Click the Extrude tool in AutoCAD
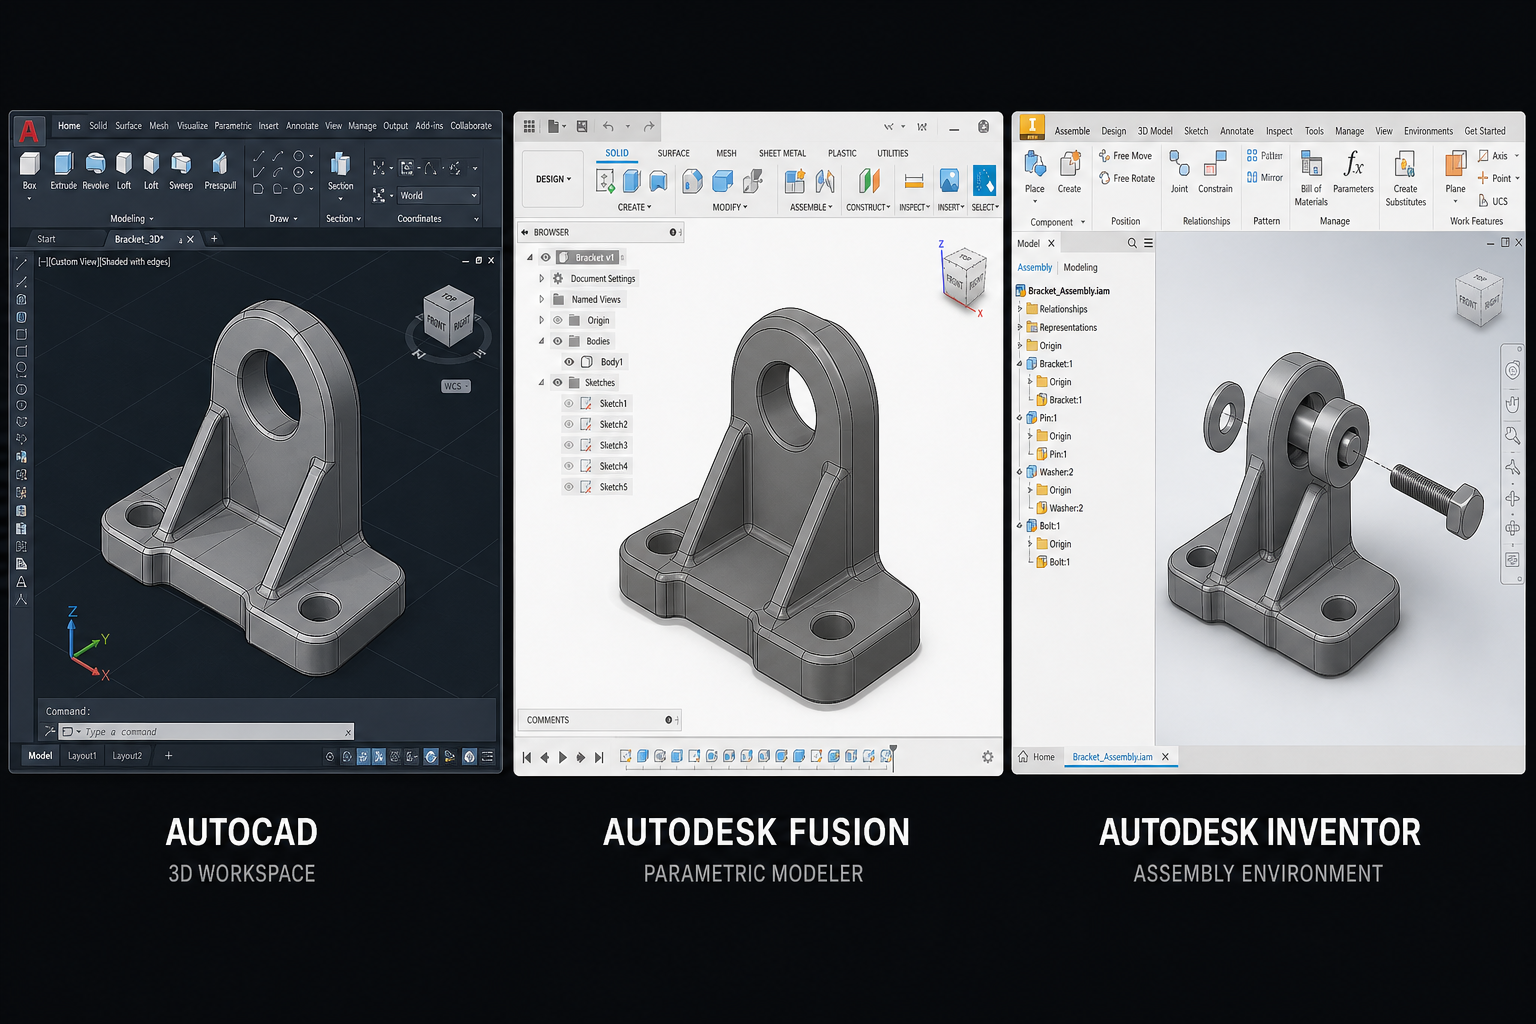 tap(63, 169)
